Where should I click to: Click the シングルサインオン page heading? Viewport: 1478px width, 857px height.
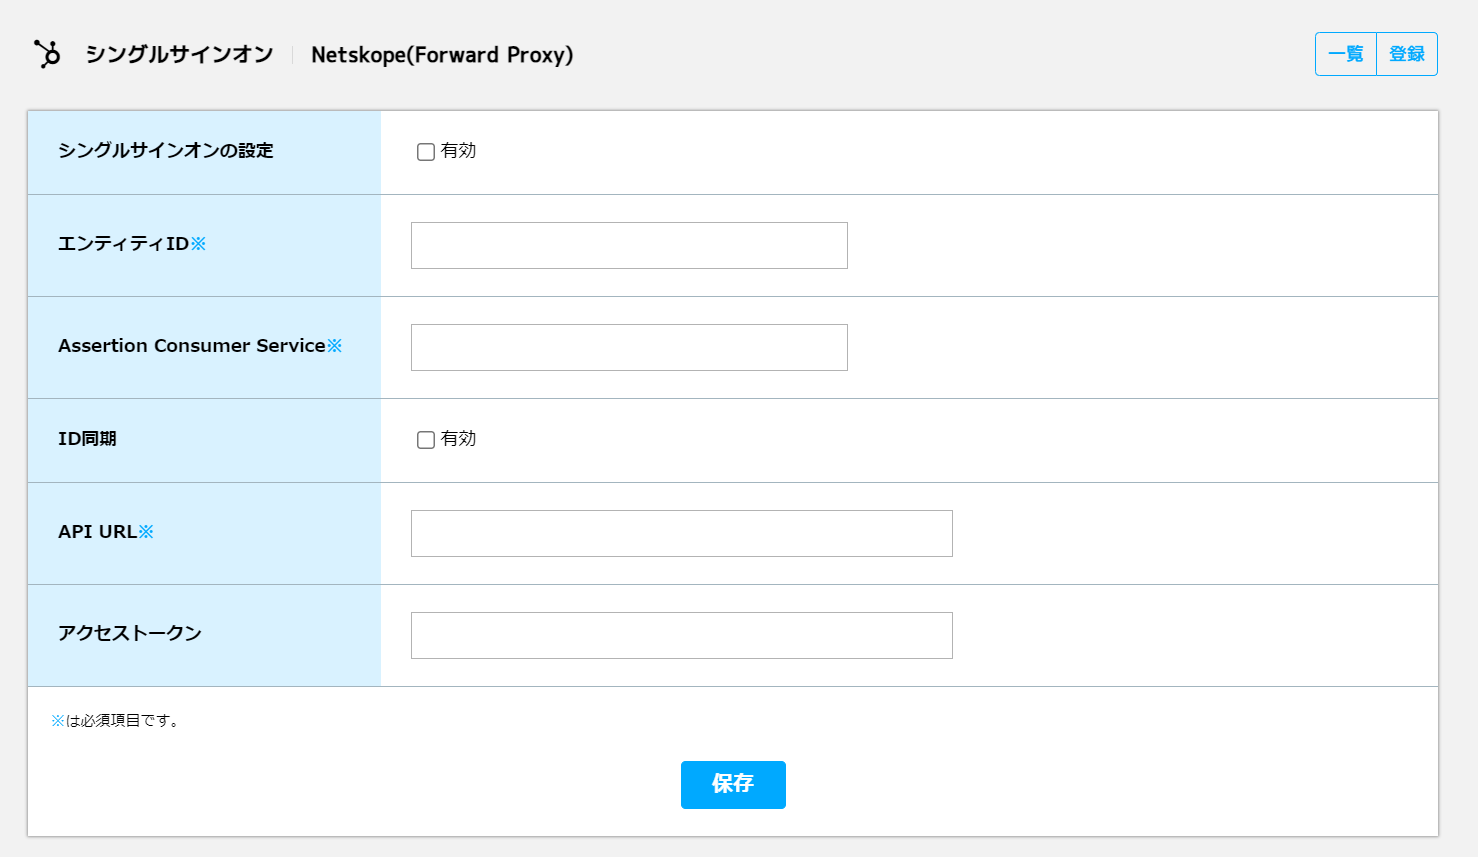[179, 54]
